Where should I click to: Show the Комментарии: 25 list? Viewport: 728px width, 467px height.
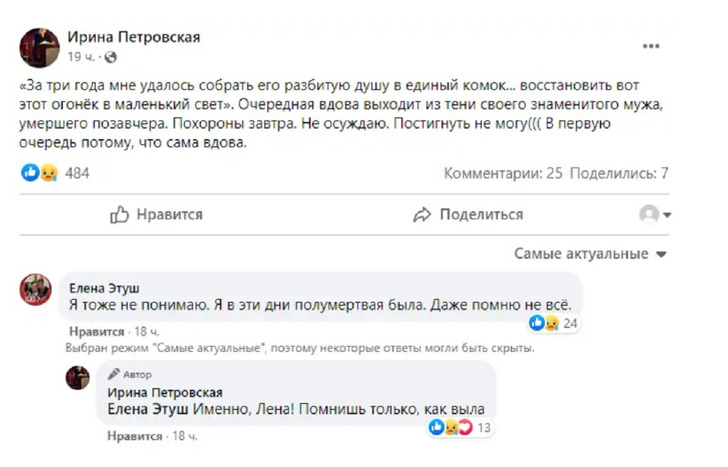503,173
